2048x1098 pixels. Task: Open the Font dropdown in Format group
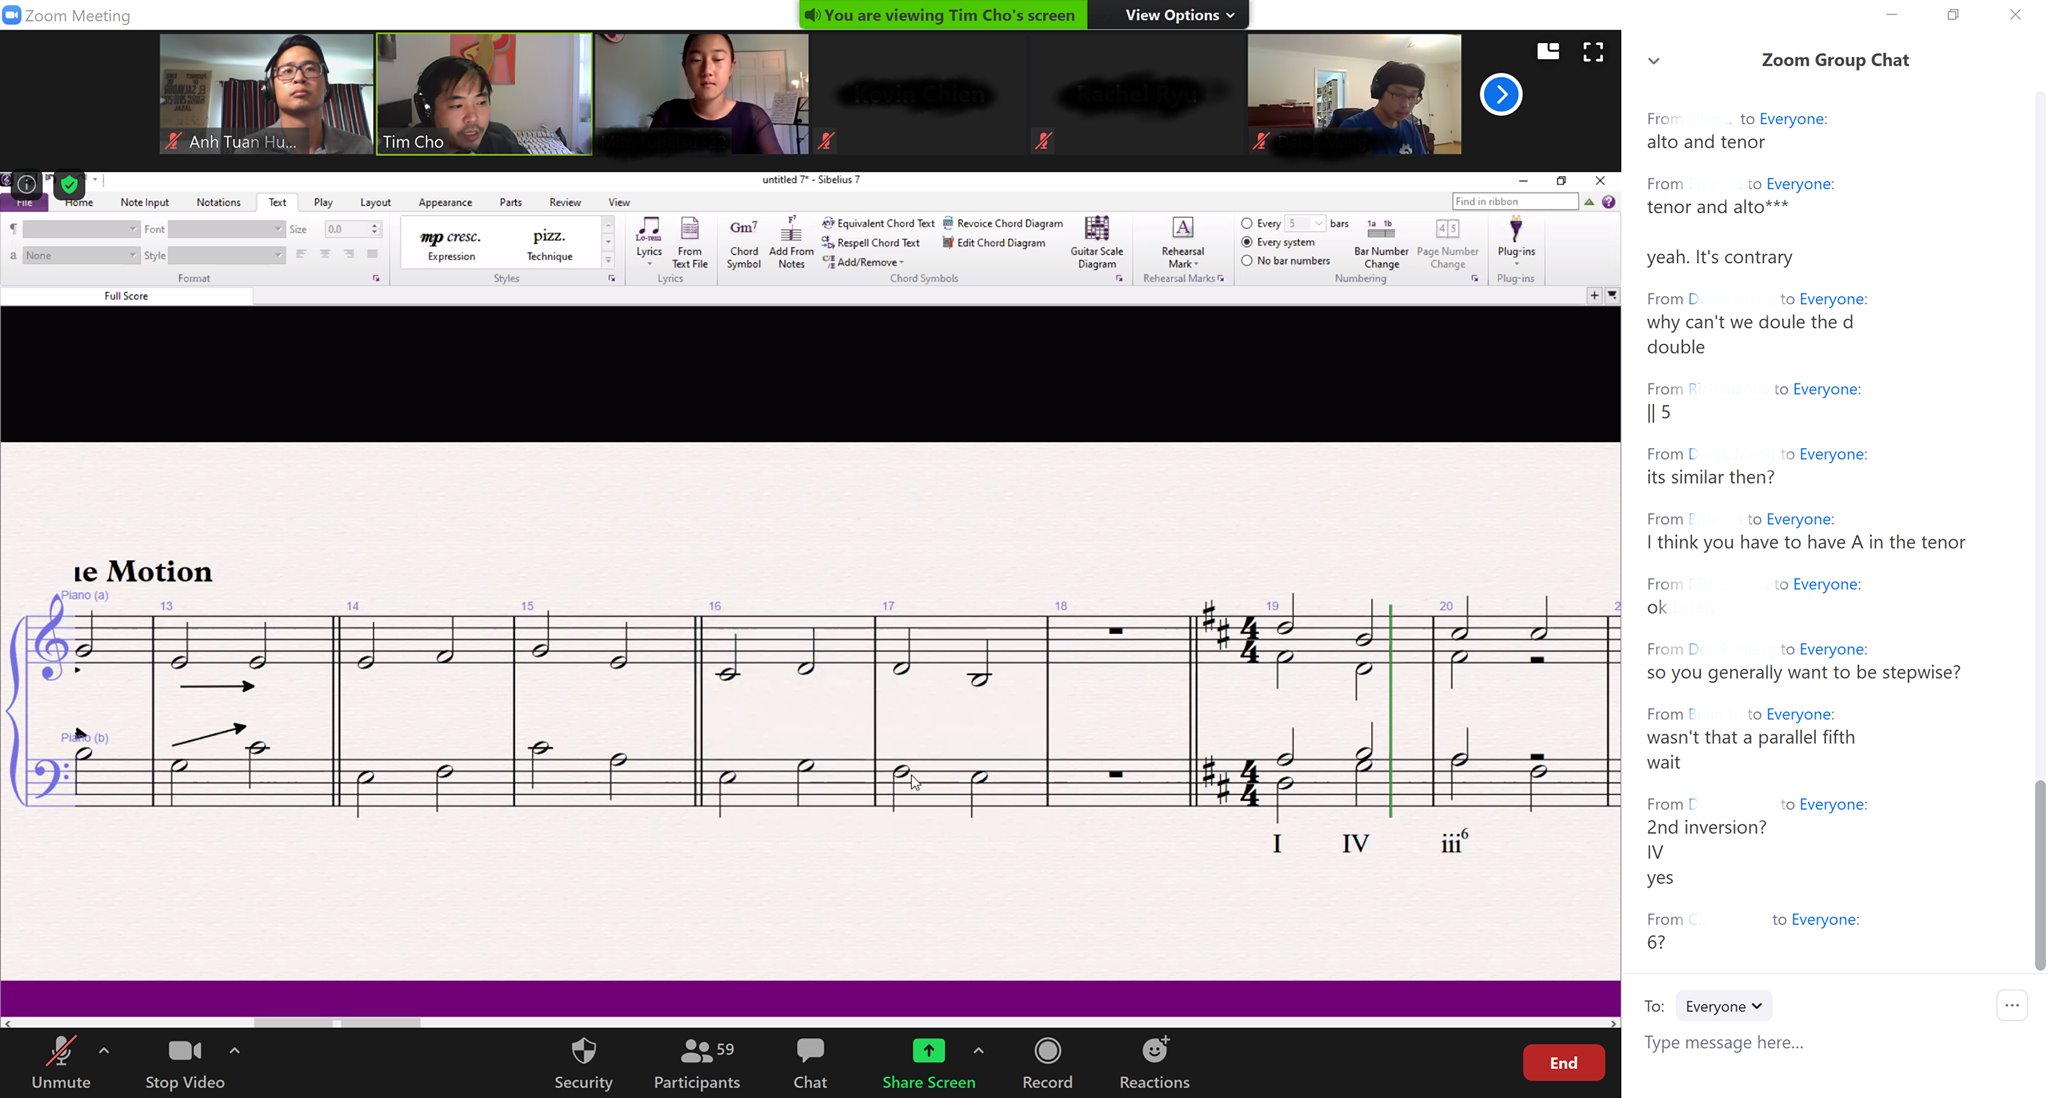tap(226, 229)
